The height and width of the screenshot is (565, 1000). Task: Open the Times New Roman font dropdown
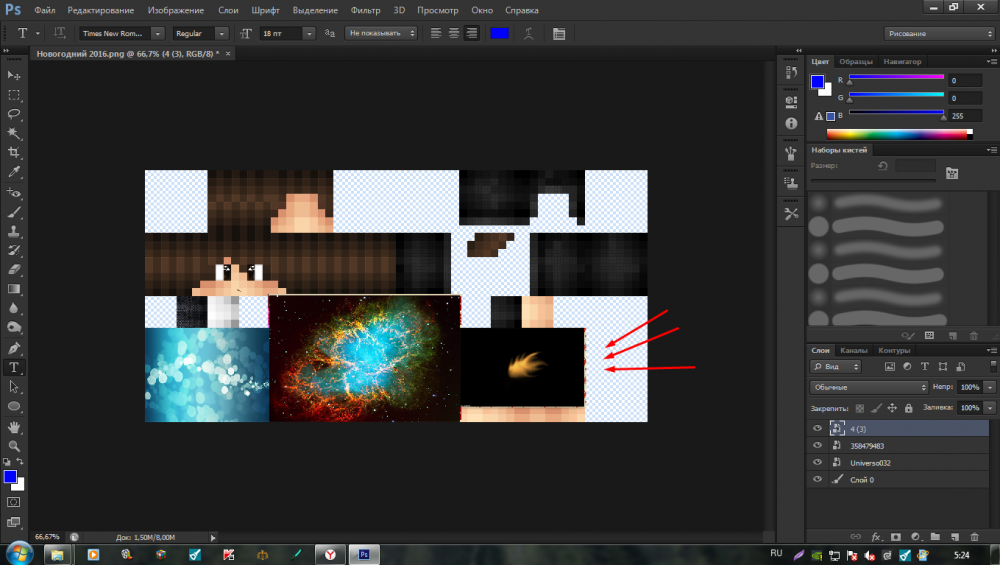pyautogui.click(x=115, y=33)
